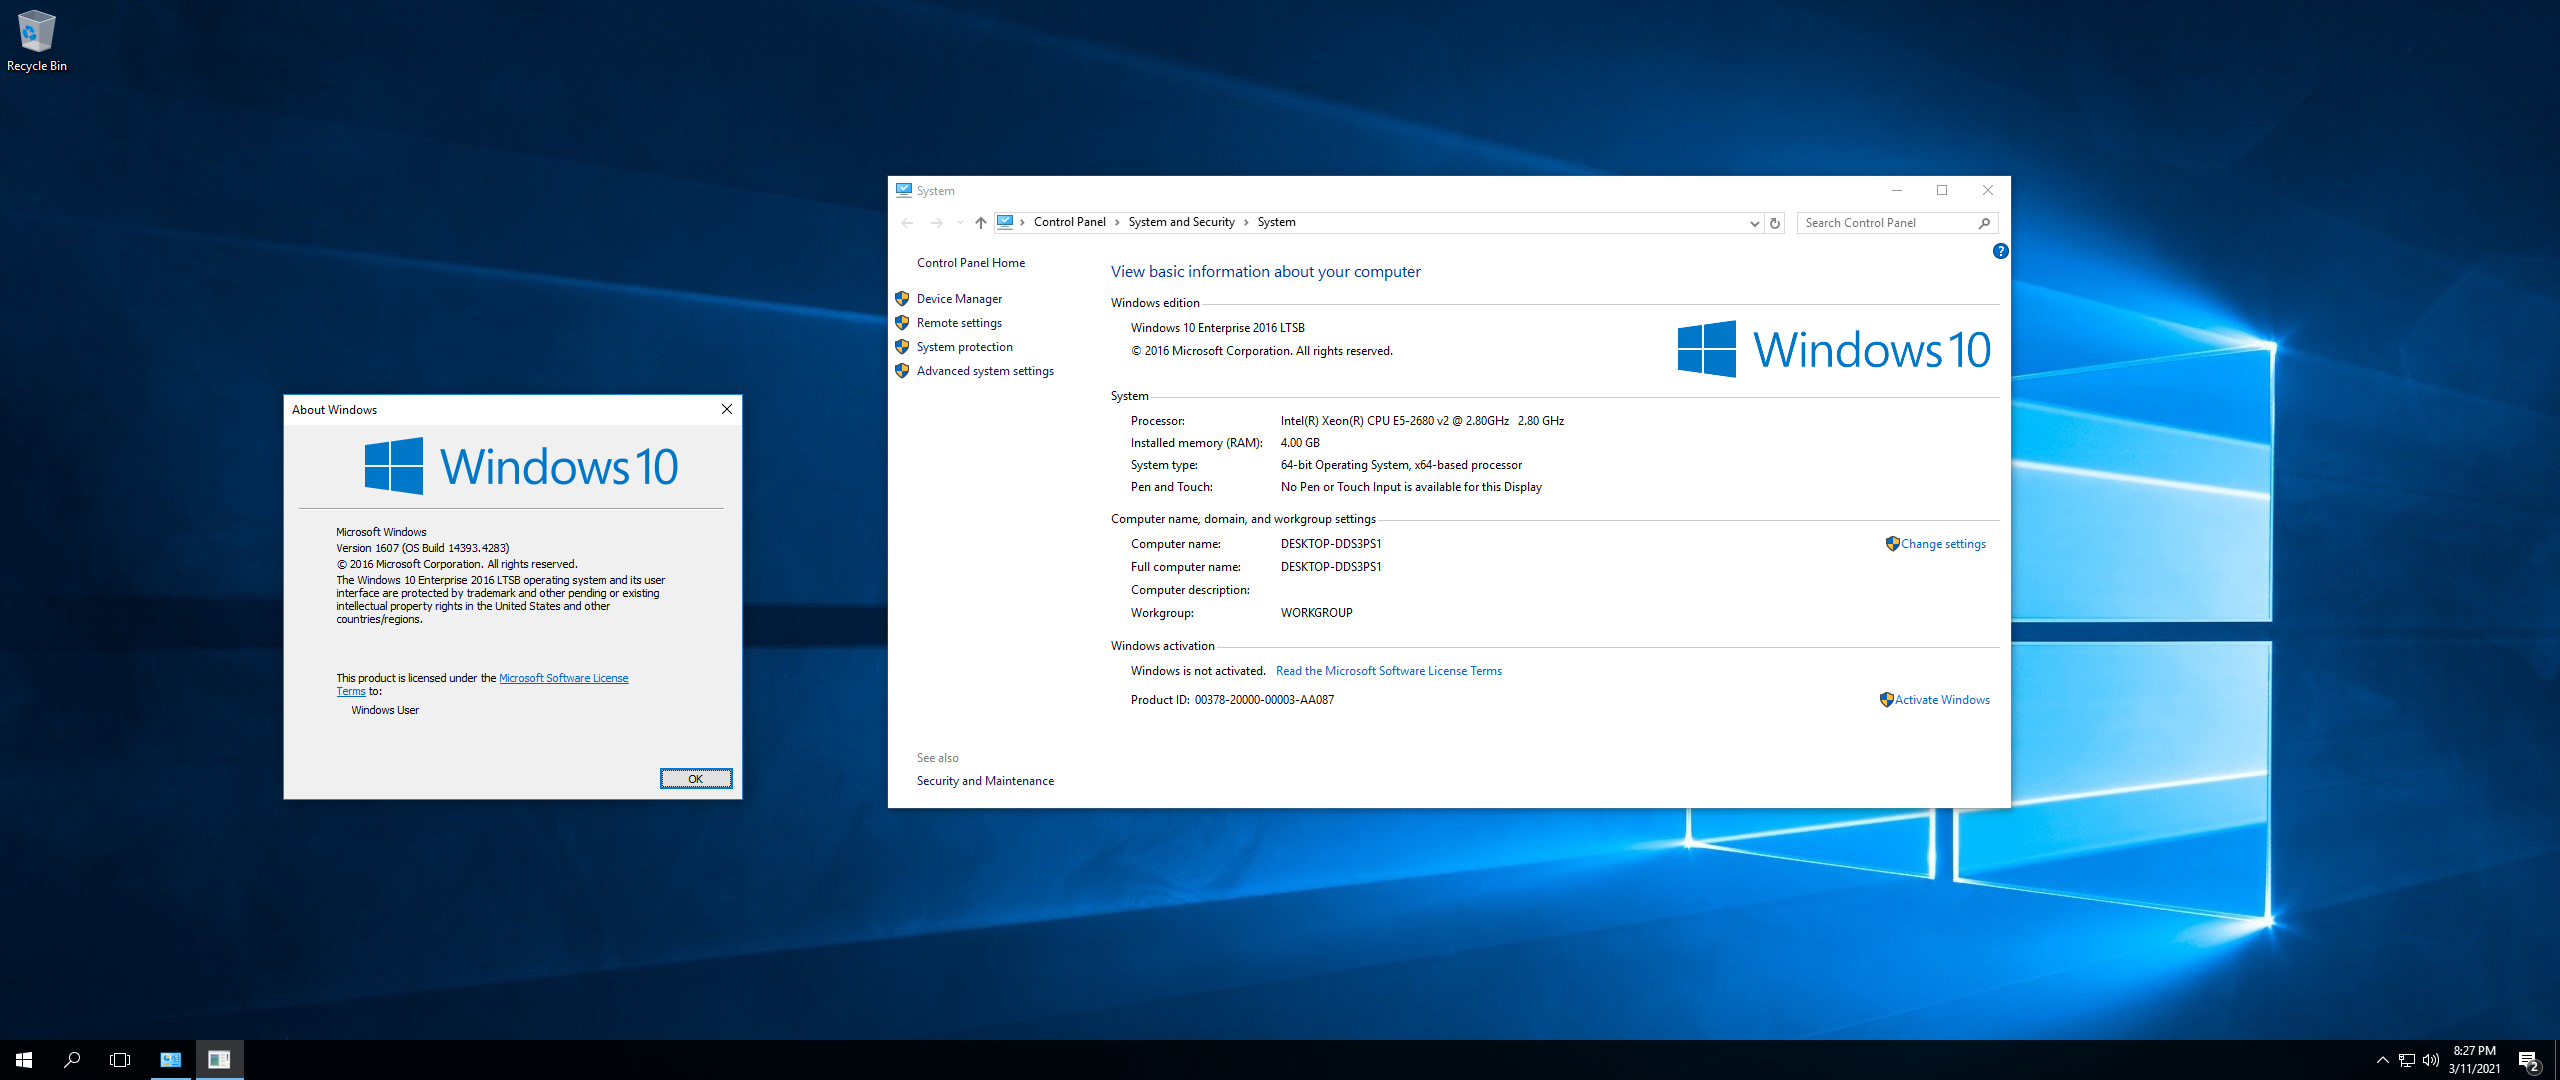Open address bar history dropdown

[1754, 223]
